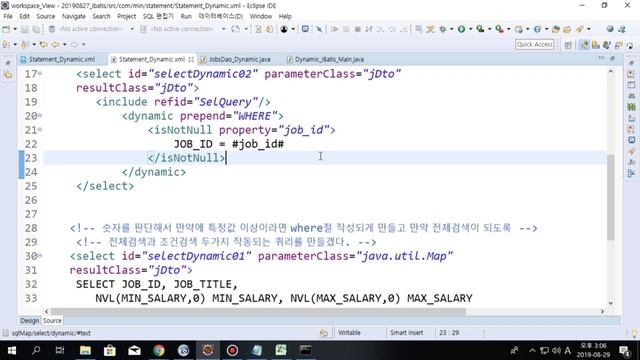This screenshot has height=360, width=640.
Task: Minimize the editor area
Action: click(x=601, y=59)
